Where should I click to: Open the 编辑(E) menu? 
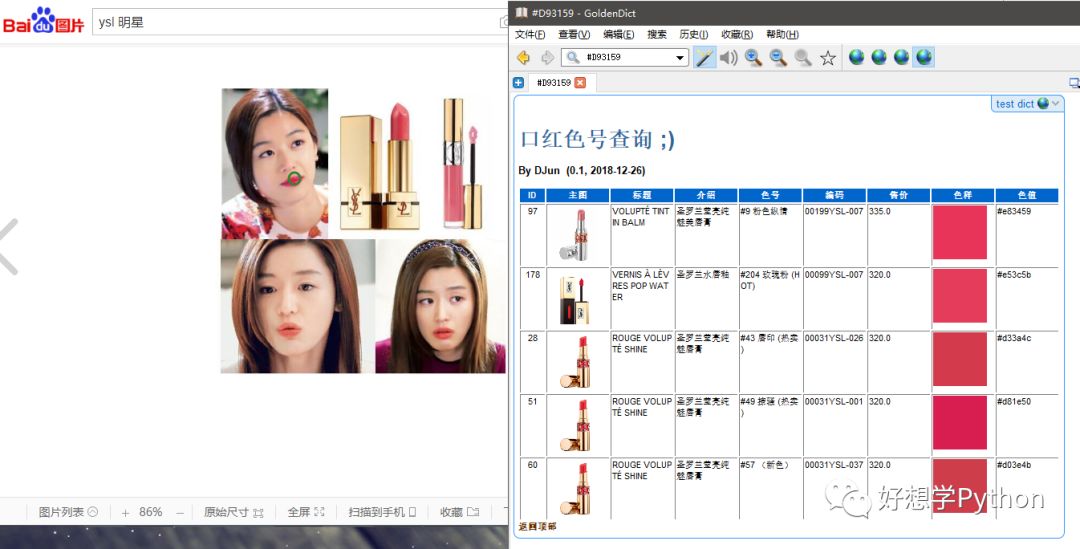pos(619,34)
